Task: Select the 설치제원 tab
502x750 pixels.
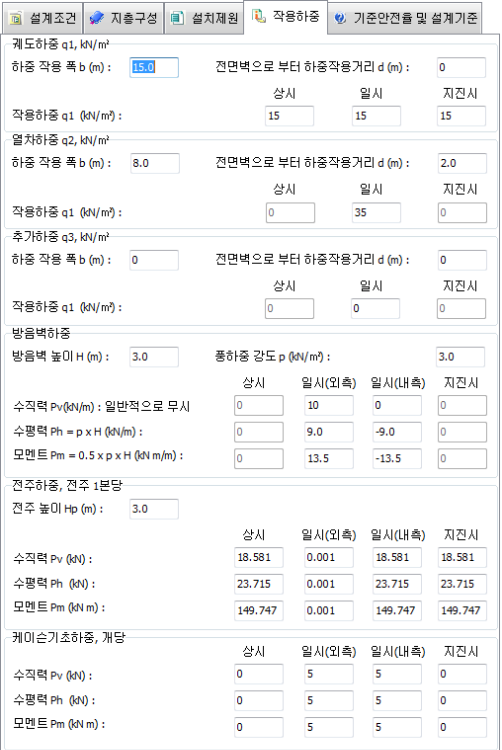Action: [204, 18]
